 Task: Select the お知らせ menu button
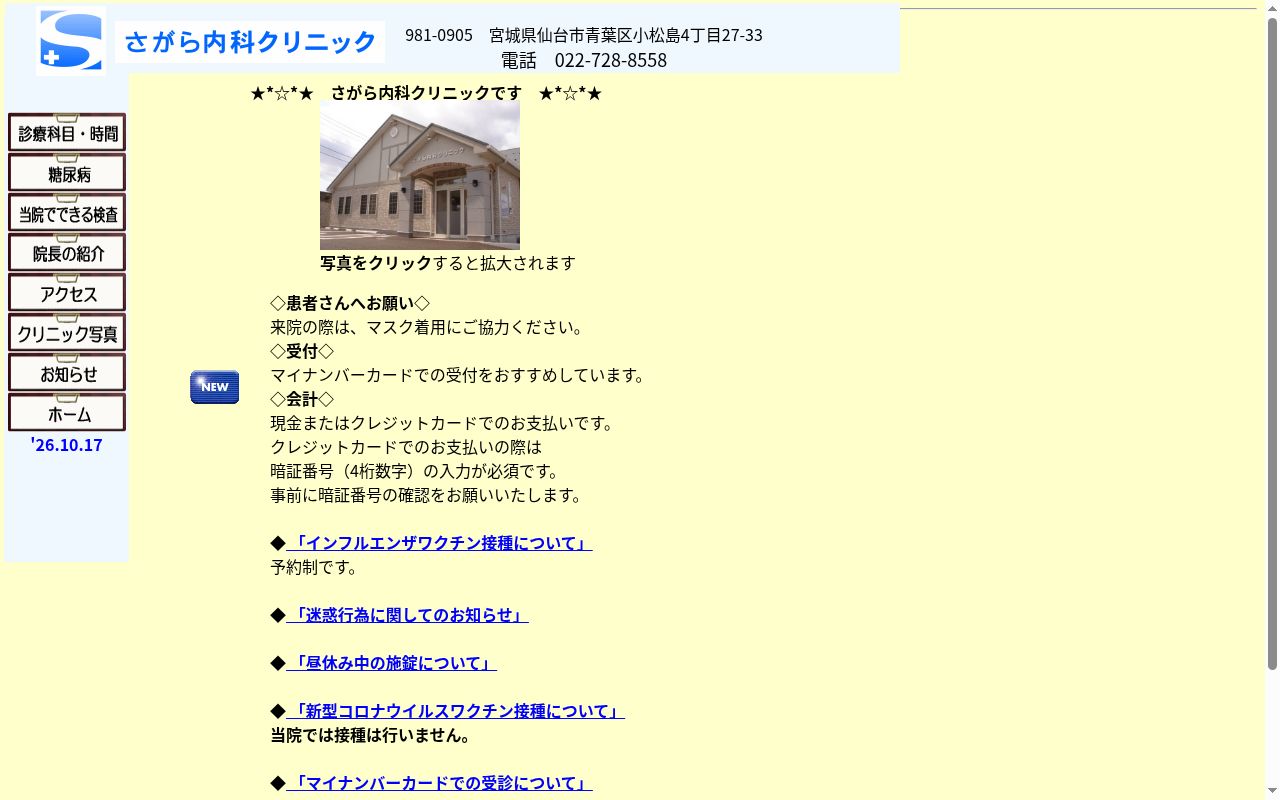click(67, 372)
